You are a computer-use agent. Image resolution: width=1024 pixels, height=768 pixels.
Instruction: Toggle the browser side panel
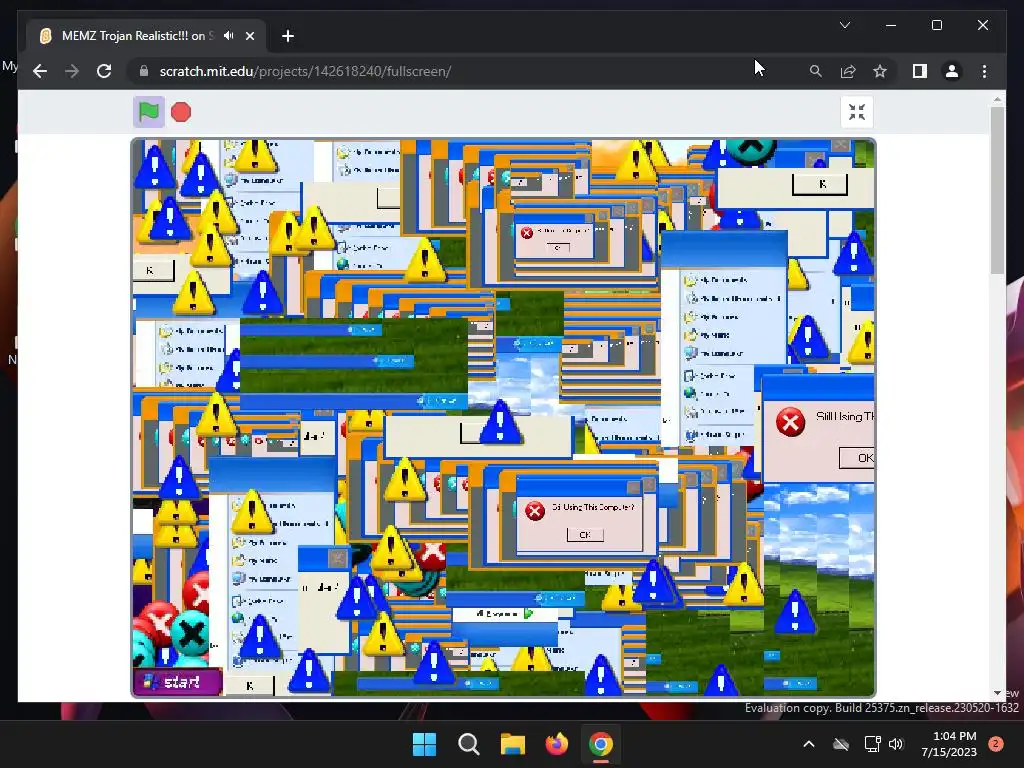tap(920, 71)
